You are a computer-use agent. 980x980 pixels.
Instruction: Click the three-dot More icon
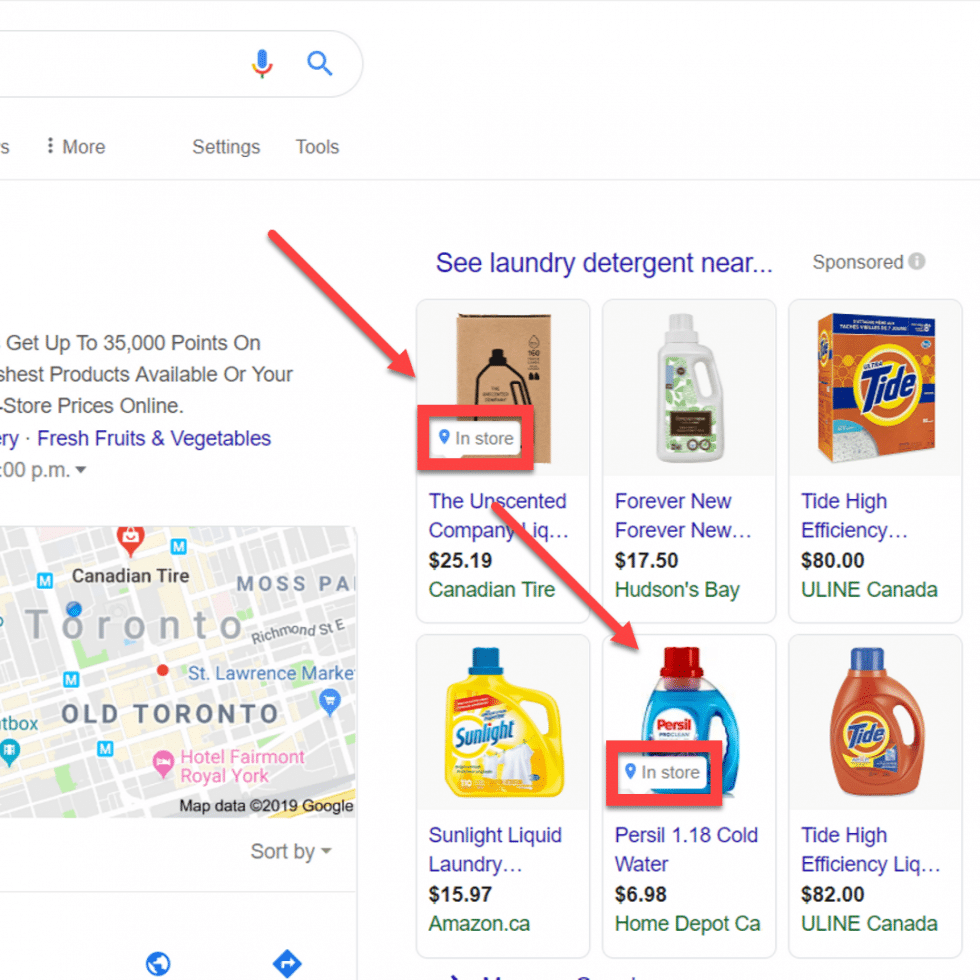(50, 146)
